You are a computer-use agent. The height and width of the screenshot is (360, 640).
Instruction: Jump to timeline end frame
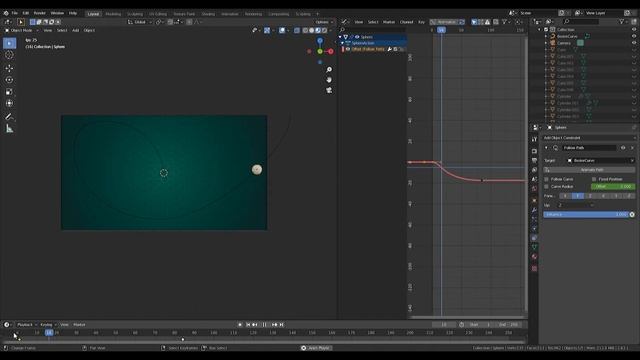(x=282, y=324)
